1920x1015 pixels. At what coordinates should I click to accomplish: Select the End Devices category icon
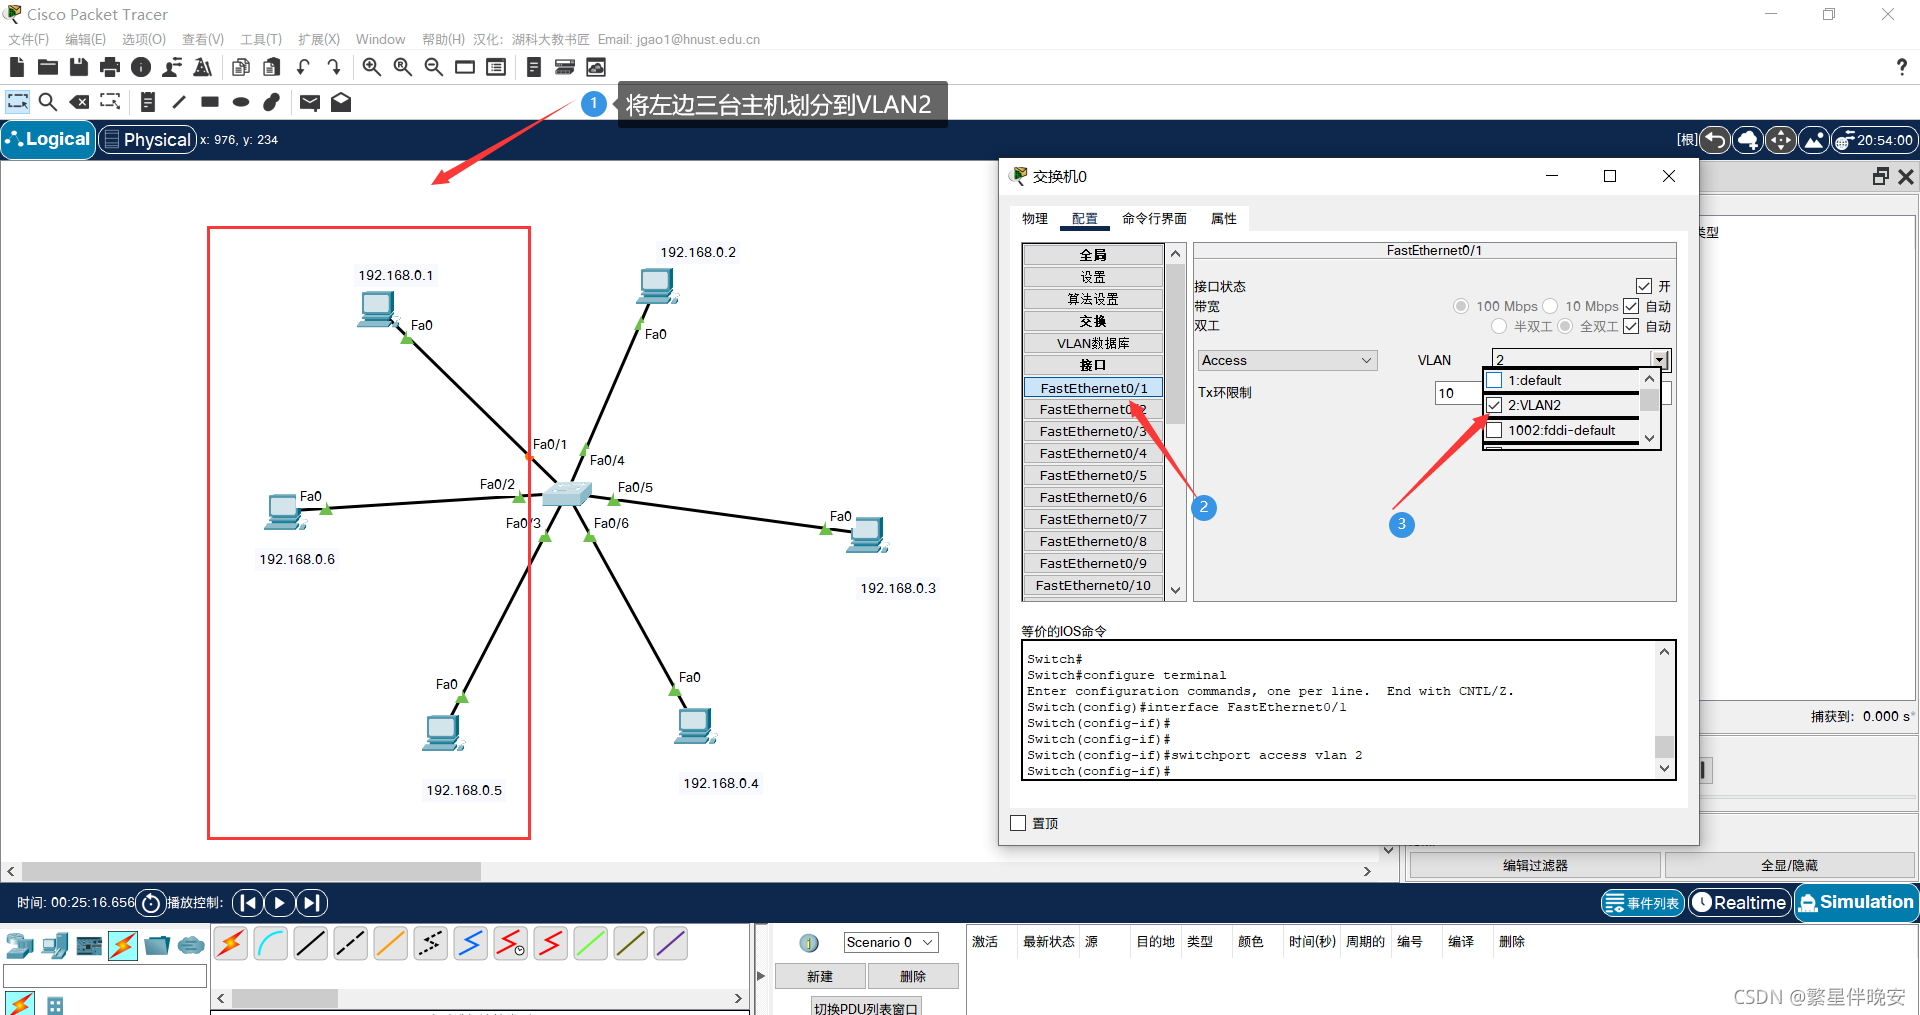pyautogui.click(x=55, y=945)
